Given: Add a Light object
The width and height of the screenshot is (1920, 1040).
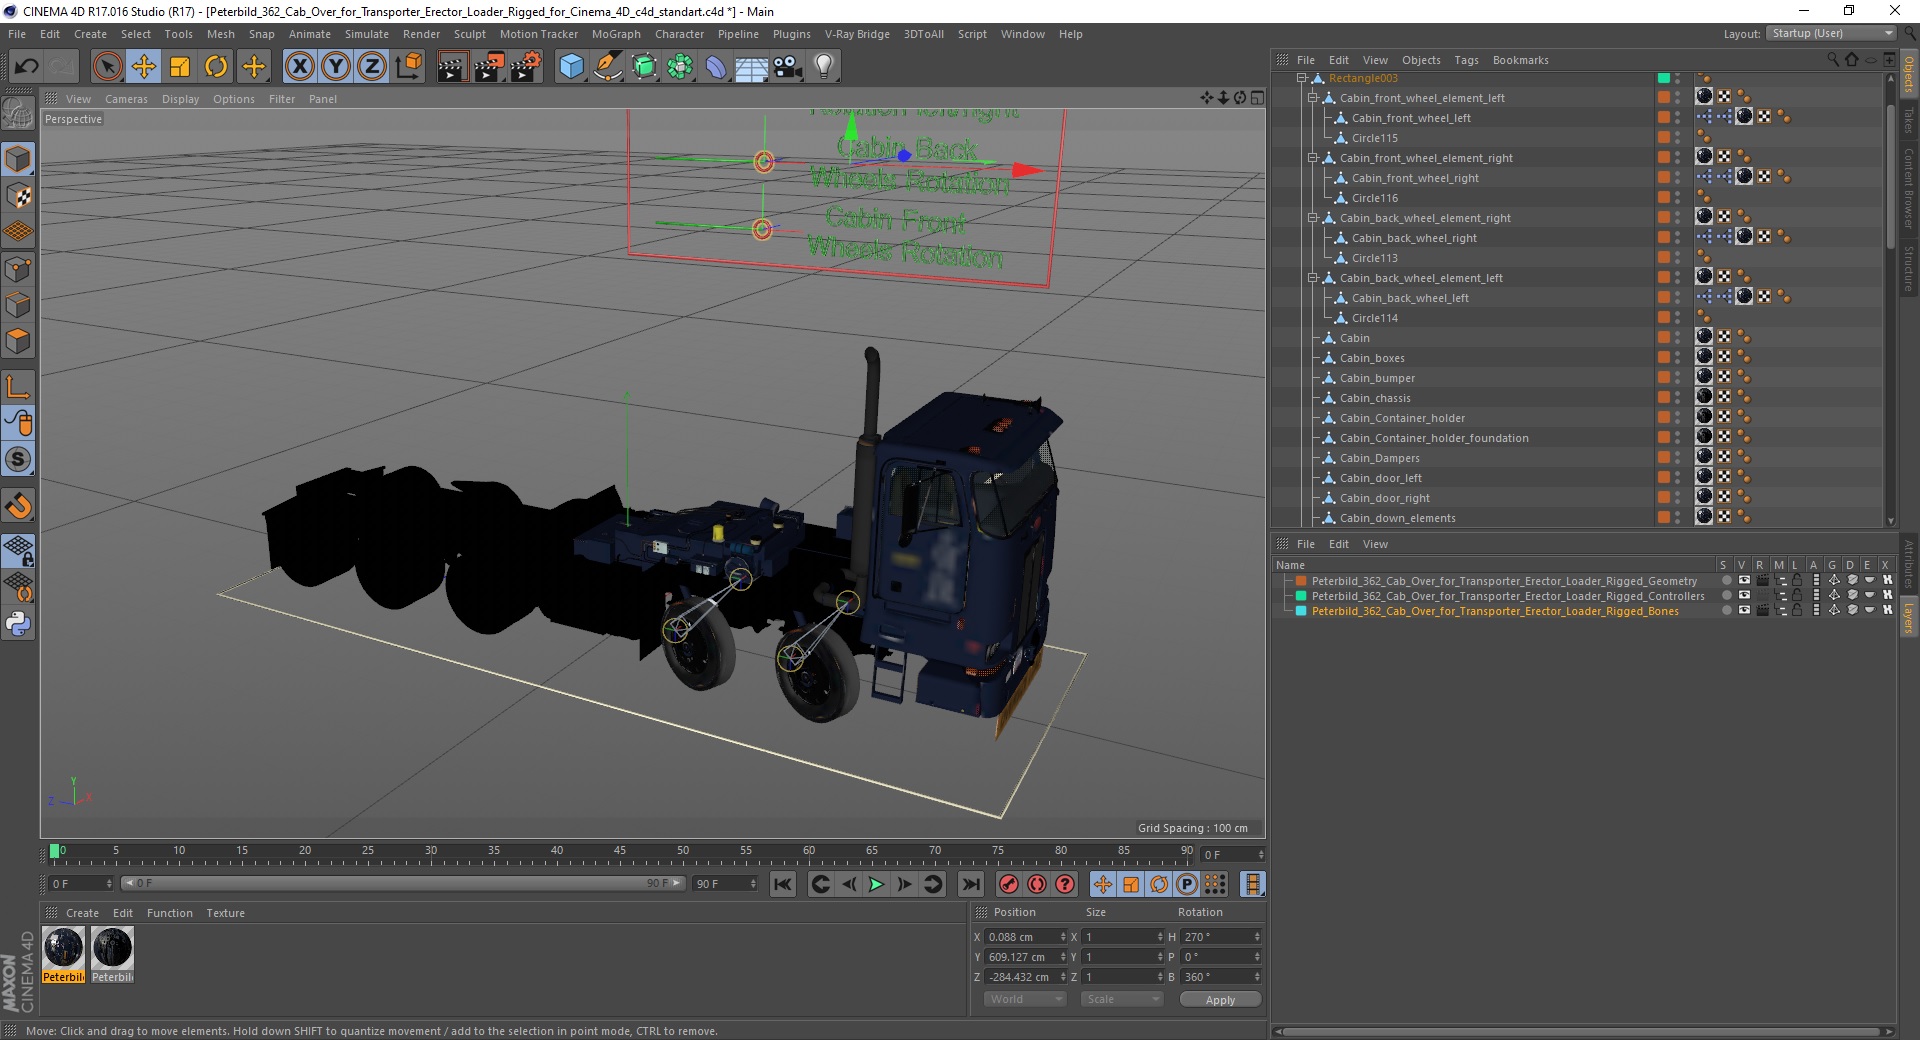Looking at the screenshot, I should coord(824,67).
